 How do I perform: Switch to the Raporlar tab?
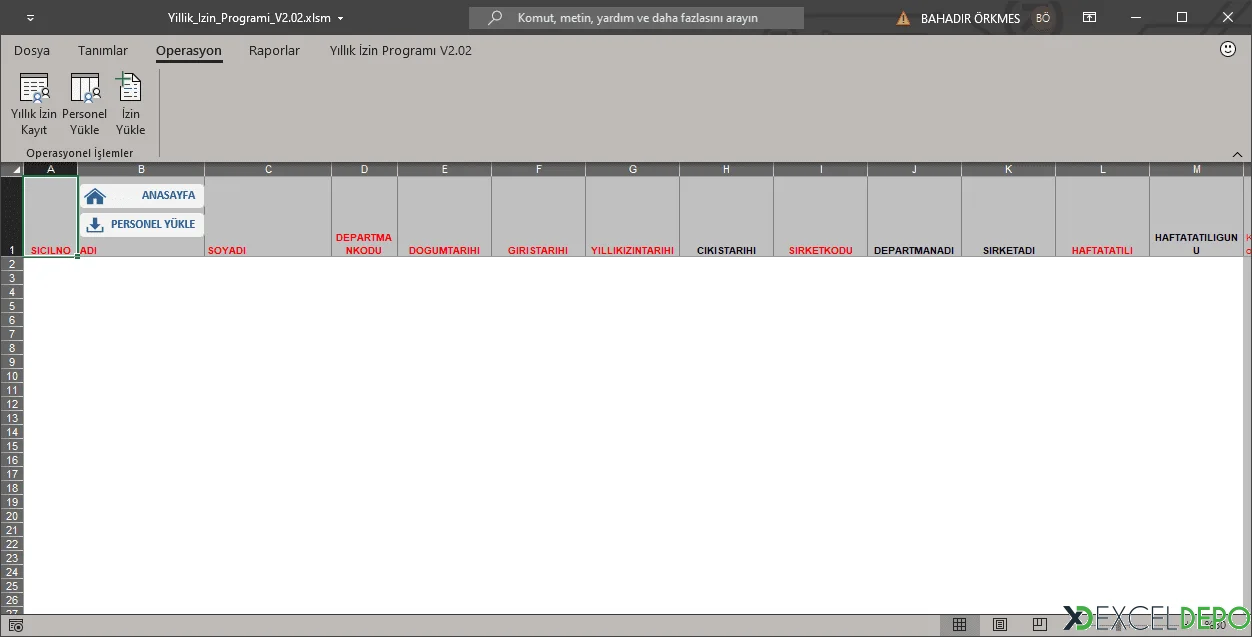coord(274,50)
